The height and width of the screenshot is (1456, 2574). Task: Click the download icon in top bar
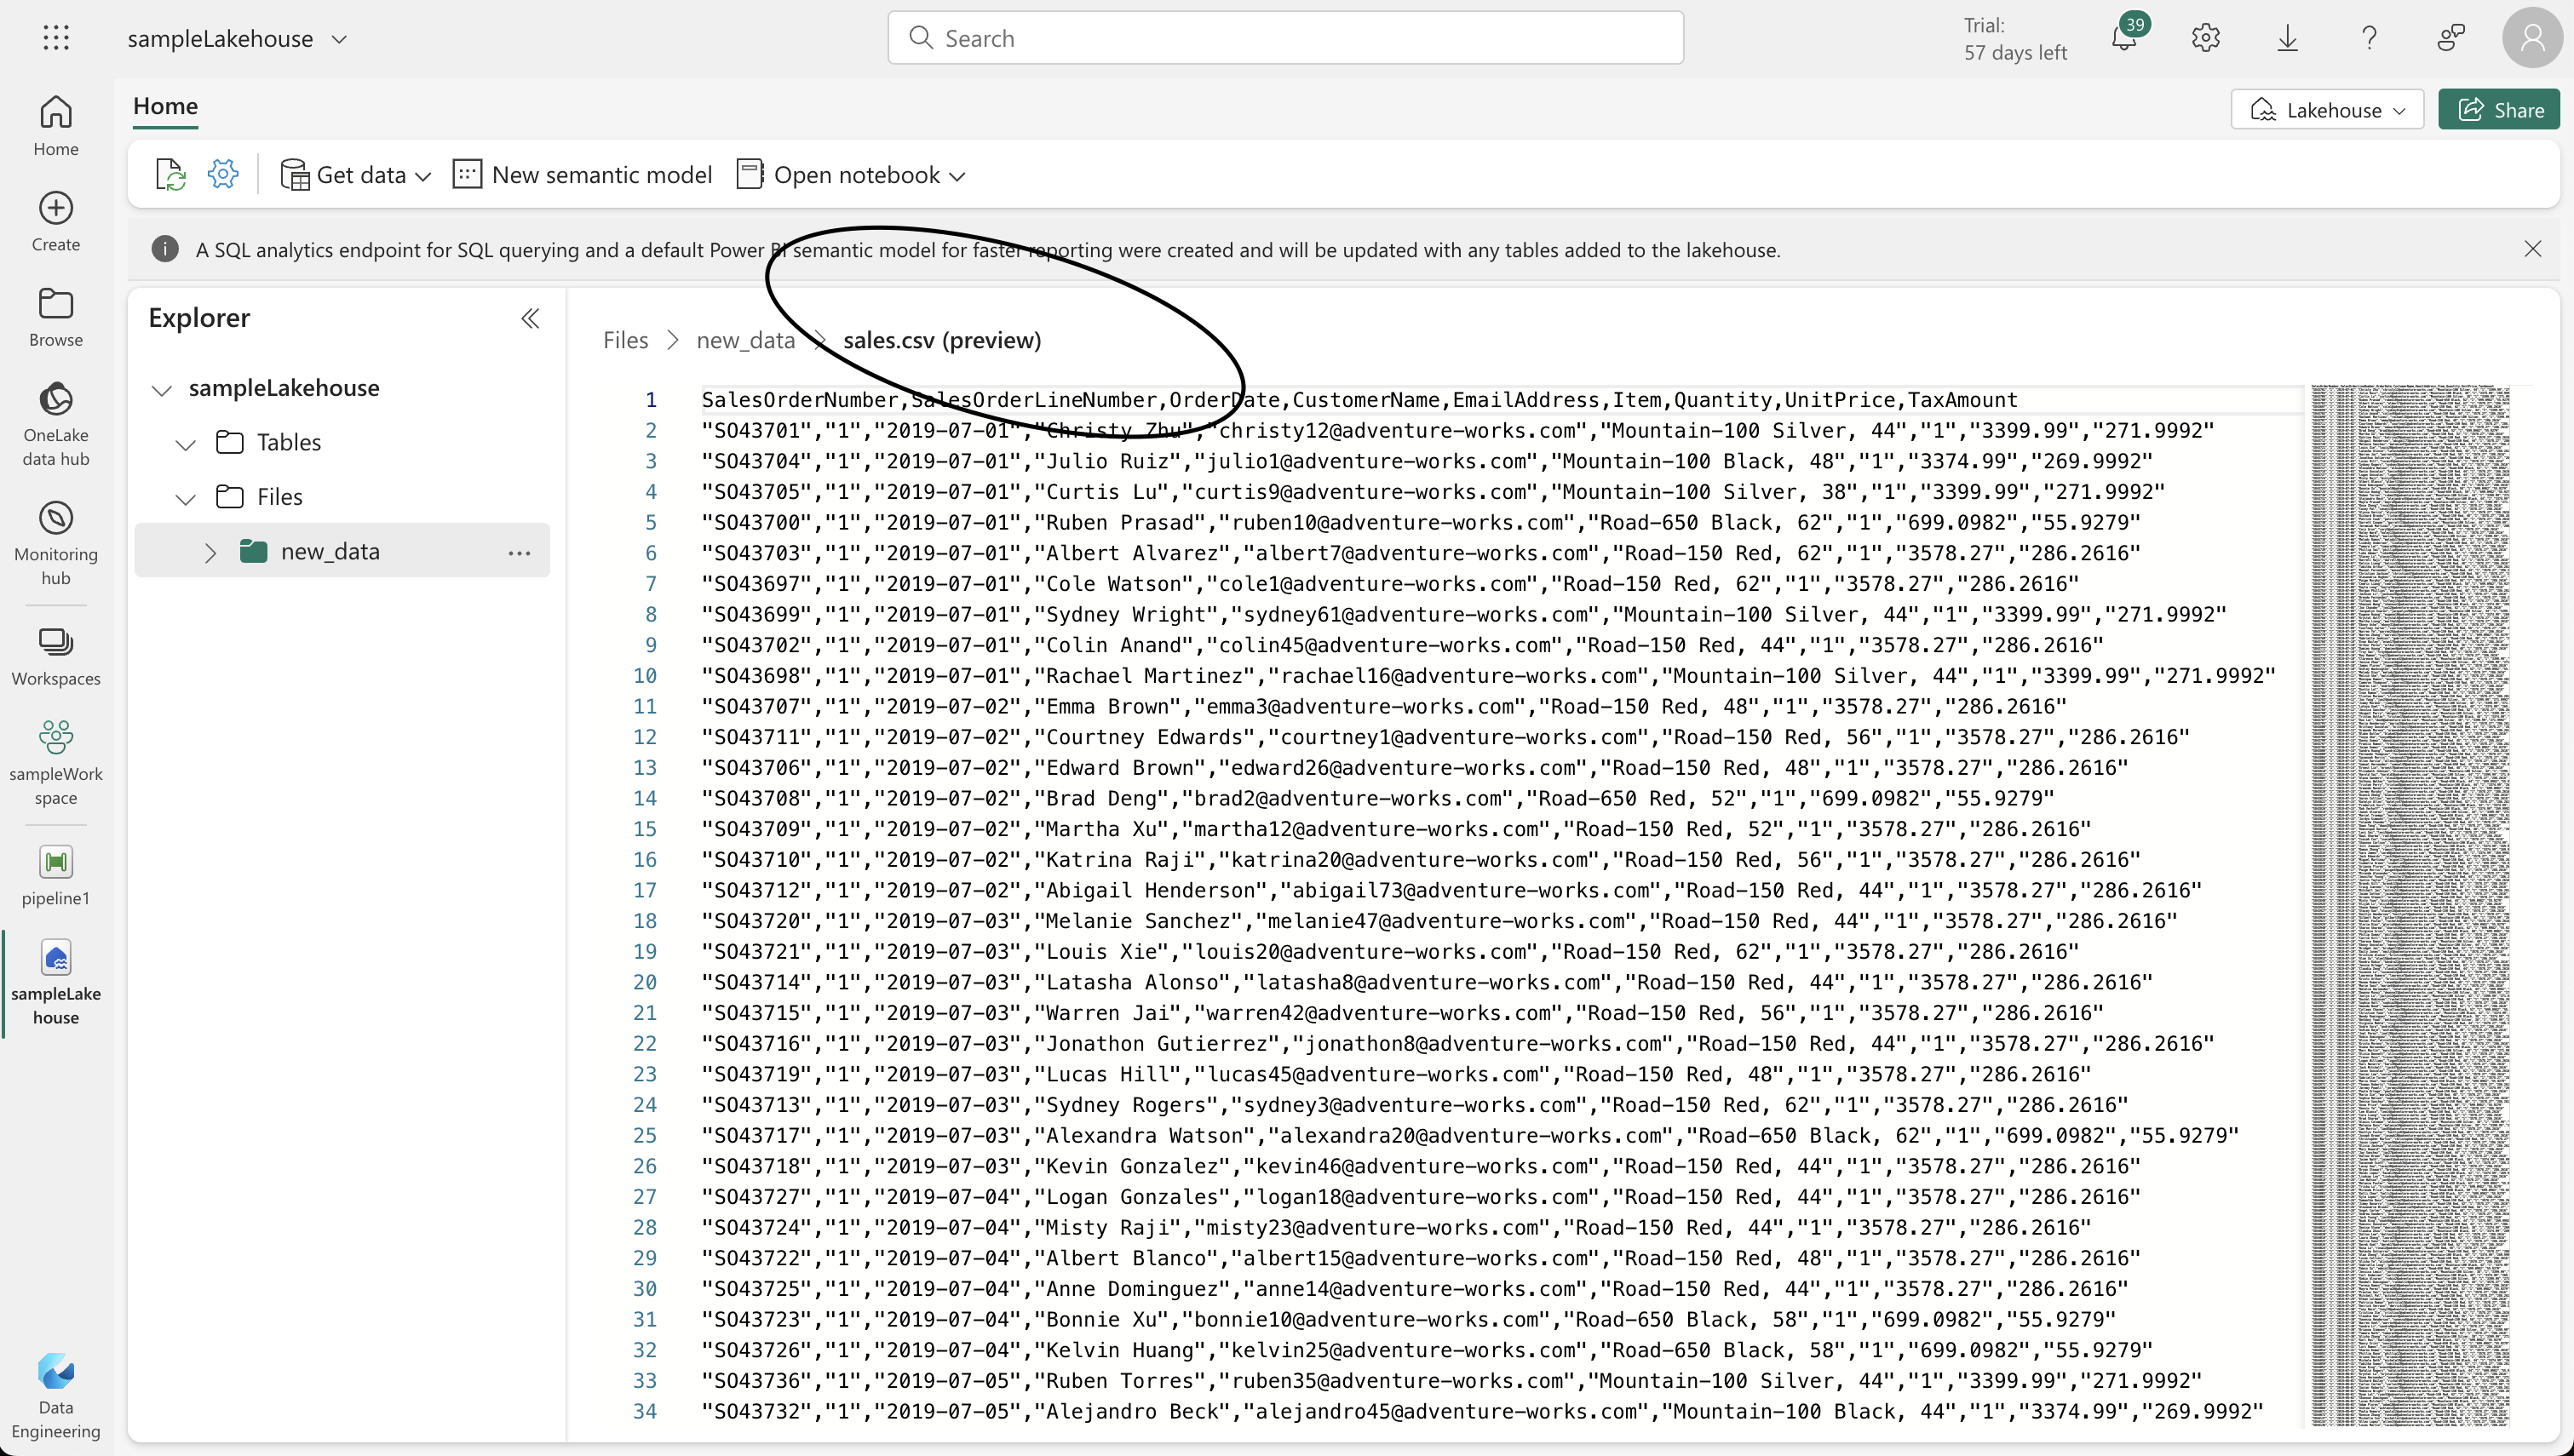(2288, 38)
